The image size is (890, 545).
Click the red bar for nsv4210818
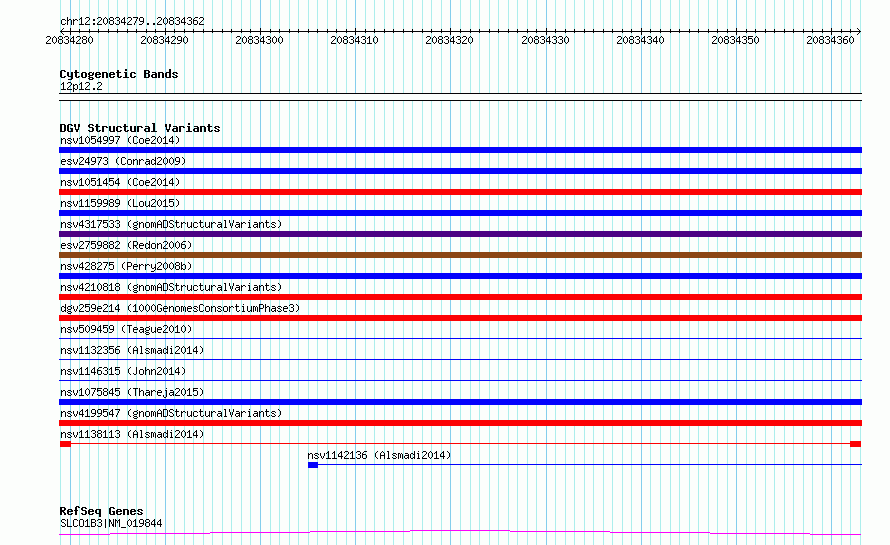[x=460, y=297]
